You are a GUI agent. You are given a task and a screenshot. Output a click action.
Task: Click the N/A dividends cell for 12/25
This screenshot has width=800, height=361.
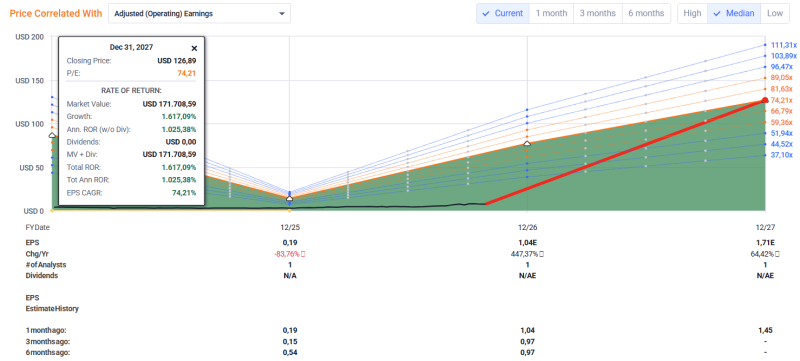(x=289, y=275)
